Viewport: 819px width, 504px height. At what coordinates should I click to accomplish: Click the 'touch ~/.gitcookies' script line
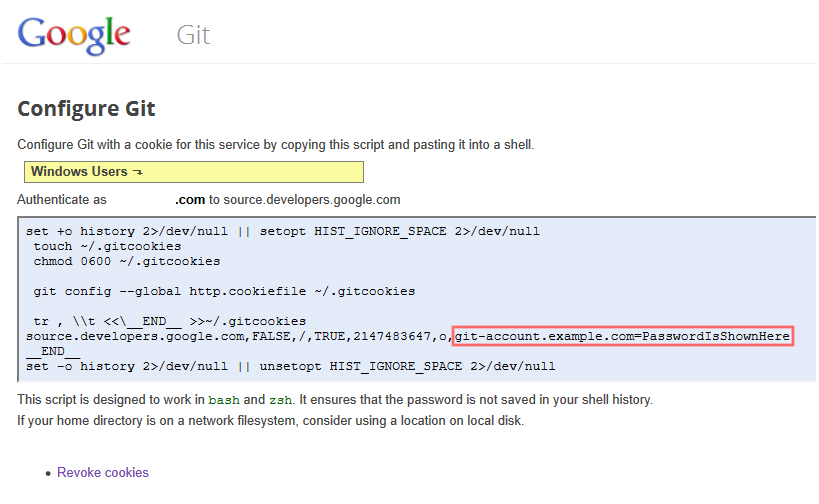point(107,246)
